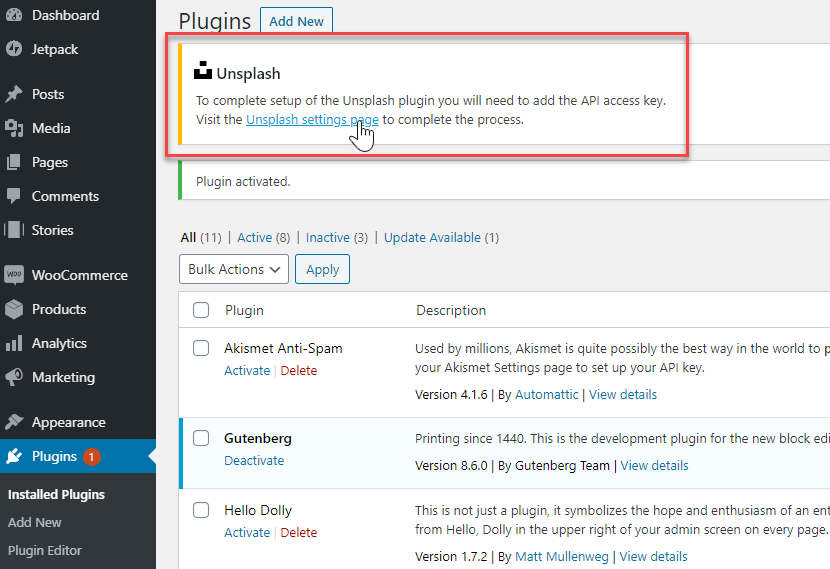Viewport: 830px width, 569px height.
Task: Show All plugins filter
Action: (188, 237)
